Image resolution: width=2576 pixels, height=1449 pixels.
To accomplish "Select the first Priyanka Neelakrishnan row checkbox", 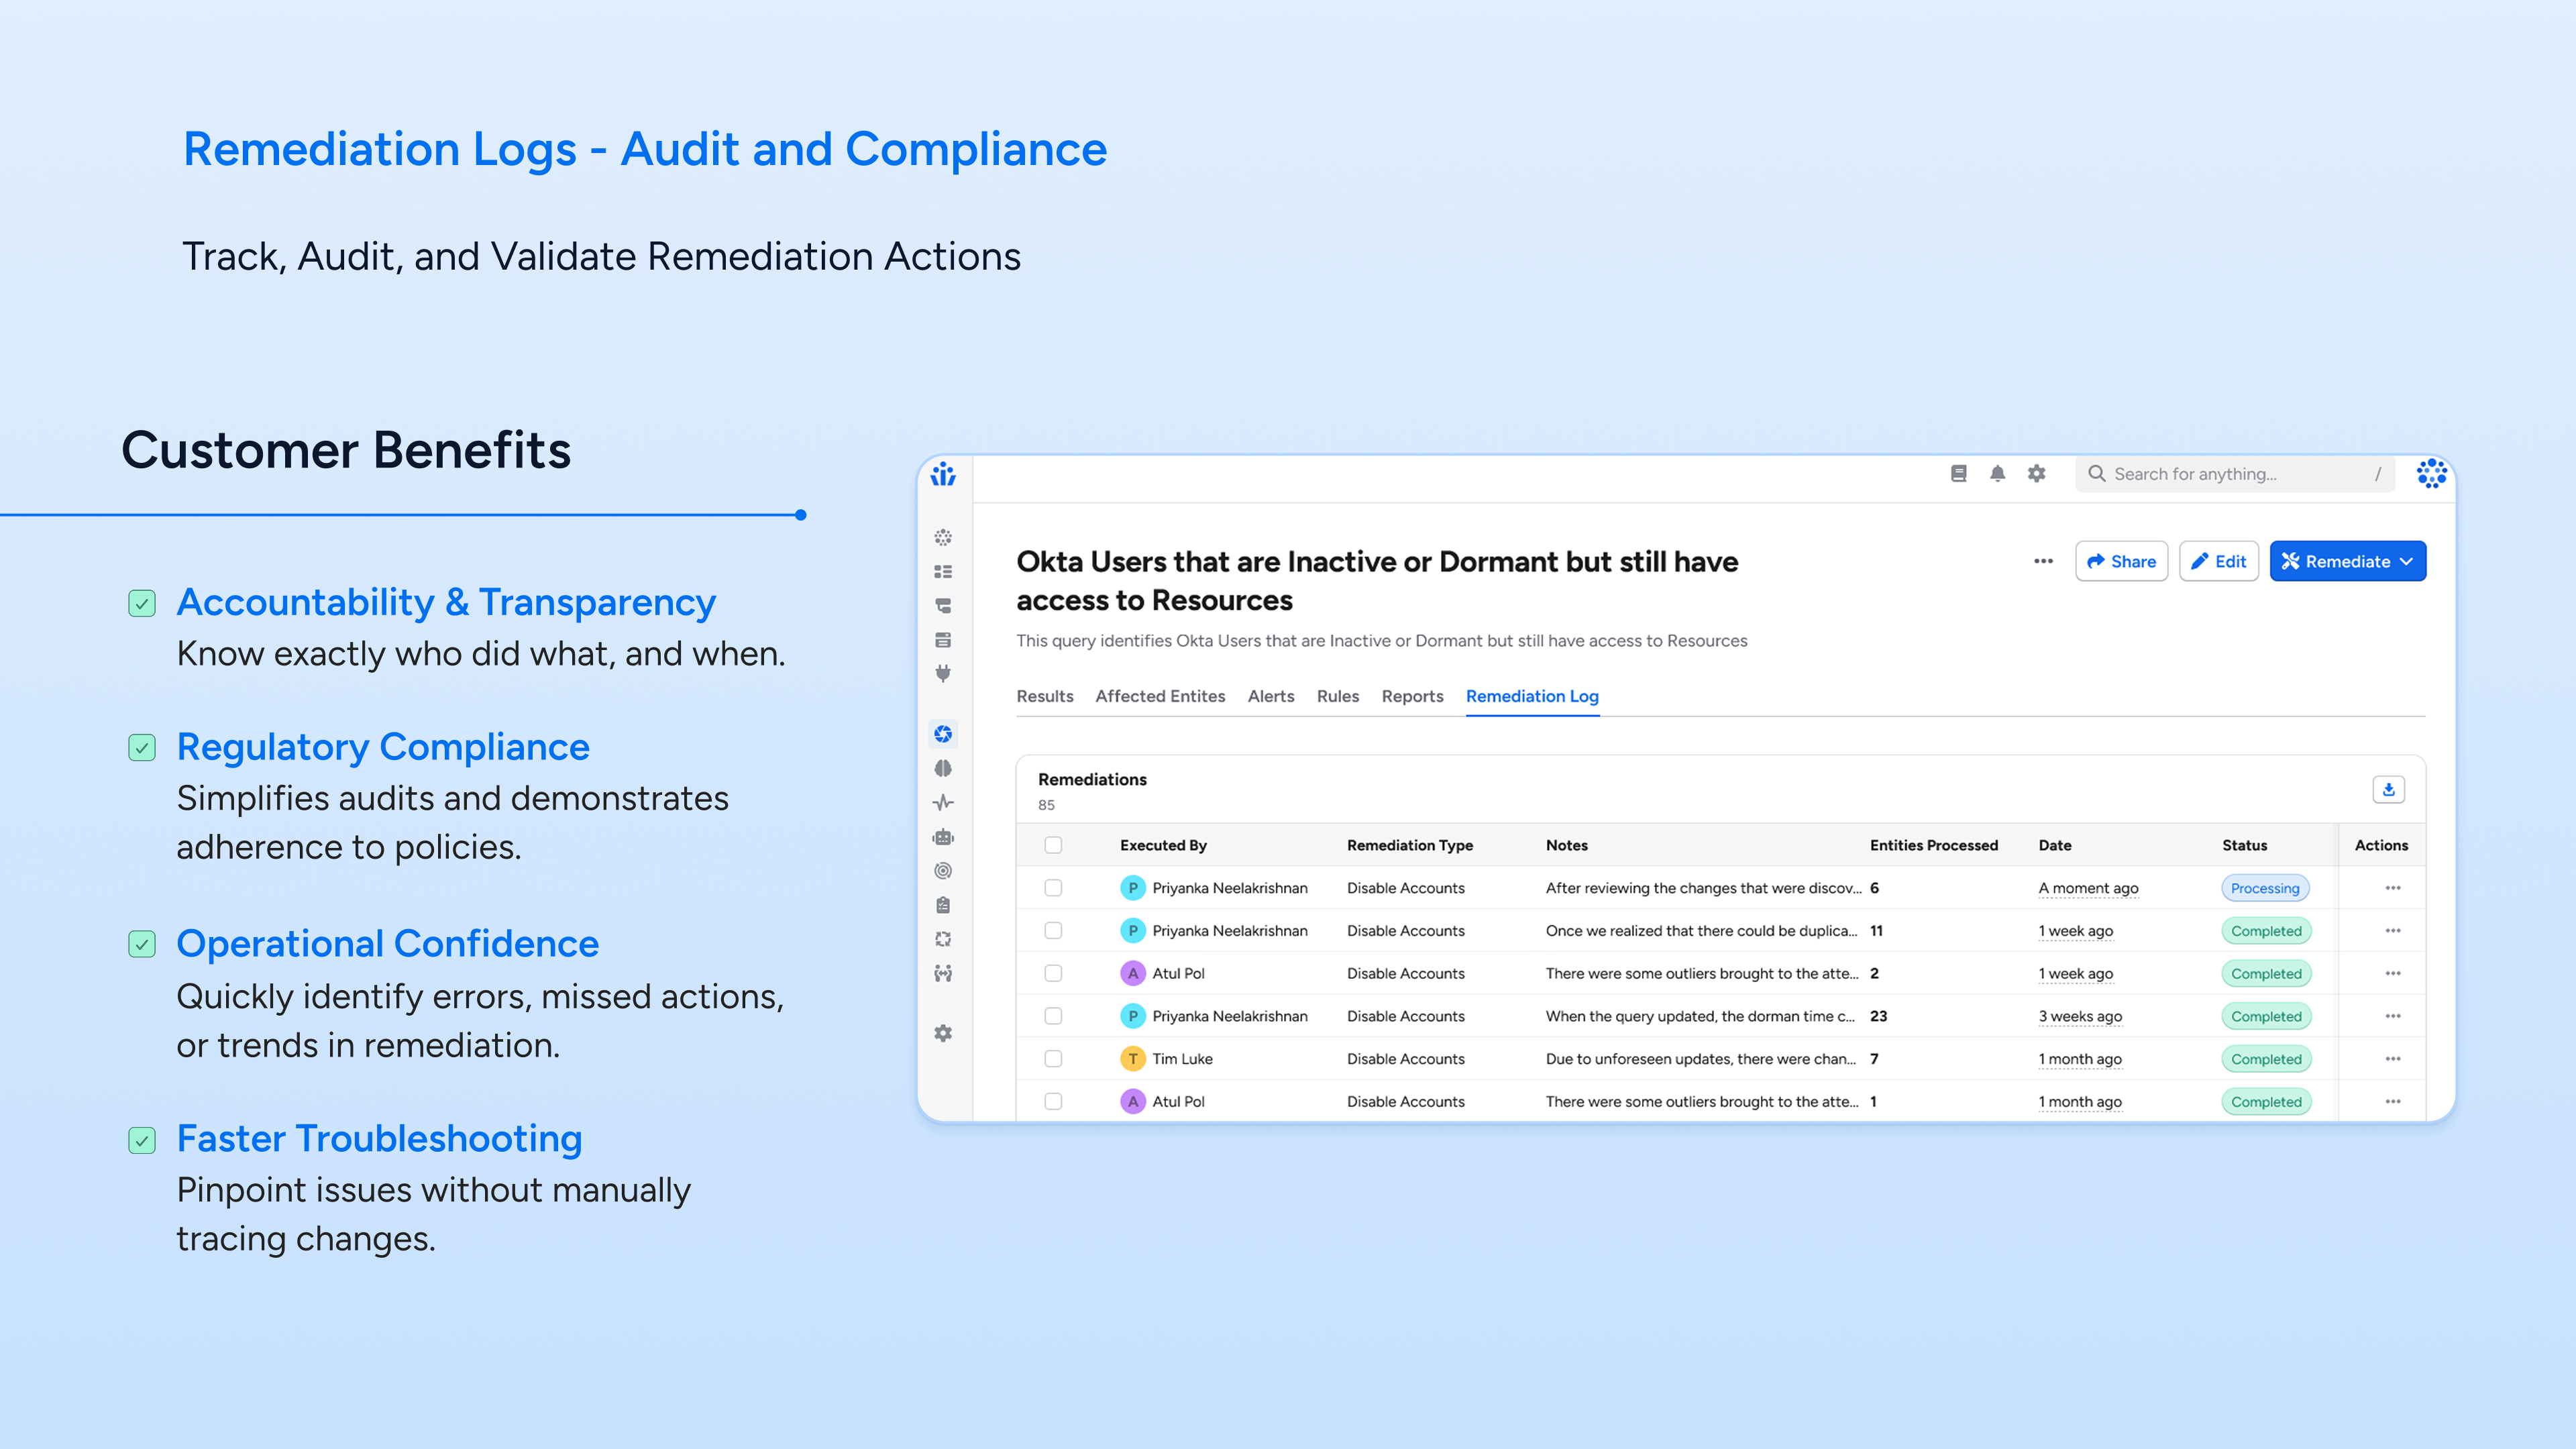I will (x=1053, y=888).
